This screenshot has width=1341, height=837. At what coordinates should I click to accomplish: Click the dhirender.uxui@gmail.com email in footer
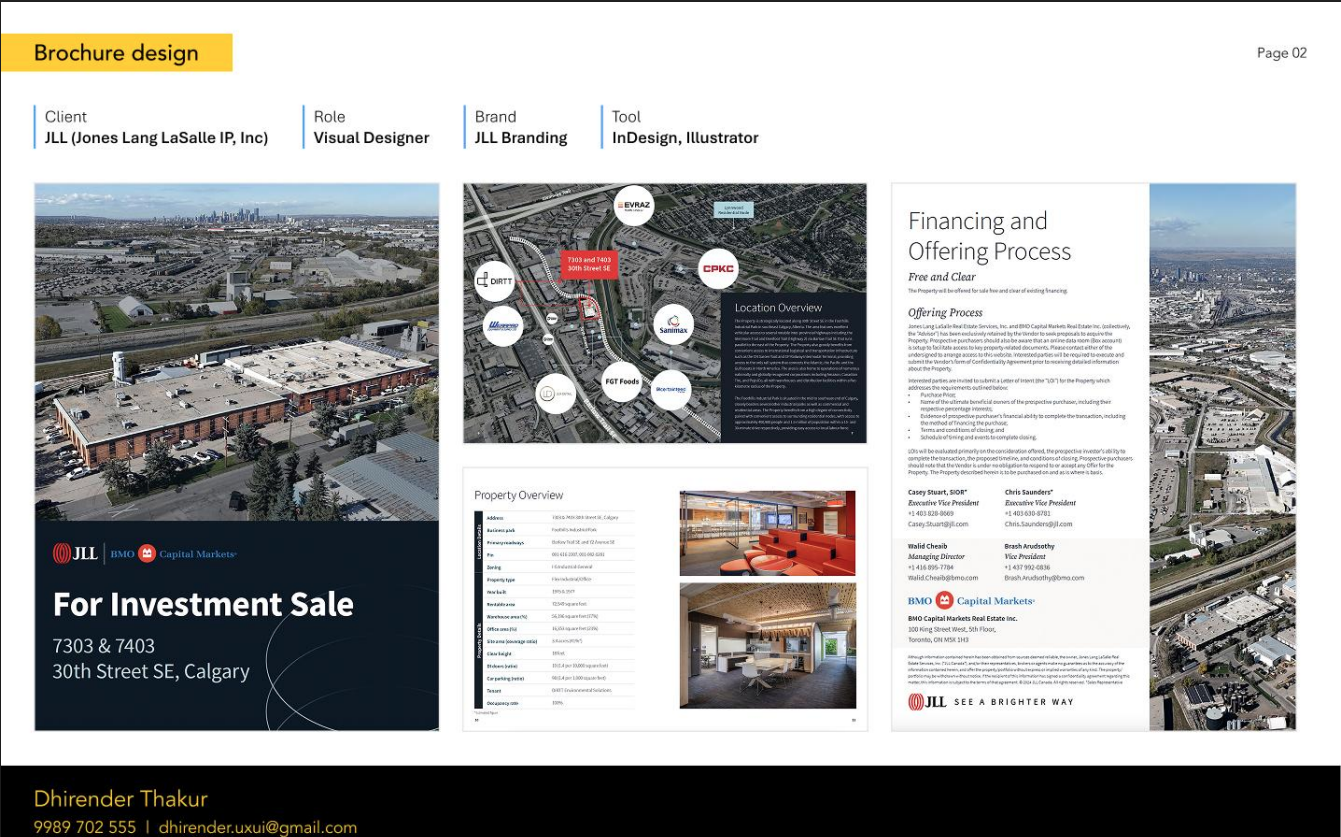[x=258, y=827]
